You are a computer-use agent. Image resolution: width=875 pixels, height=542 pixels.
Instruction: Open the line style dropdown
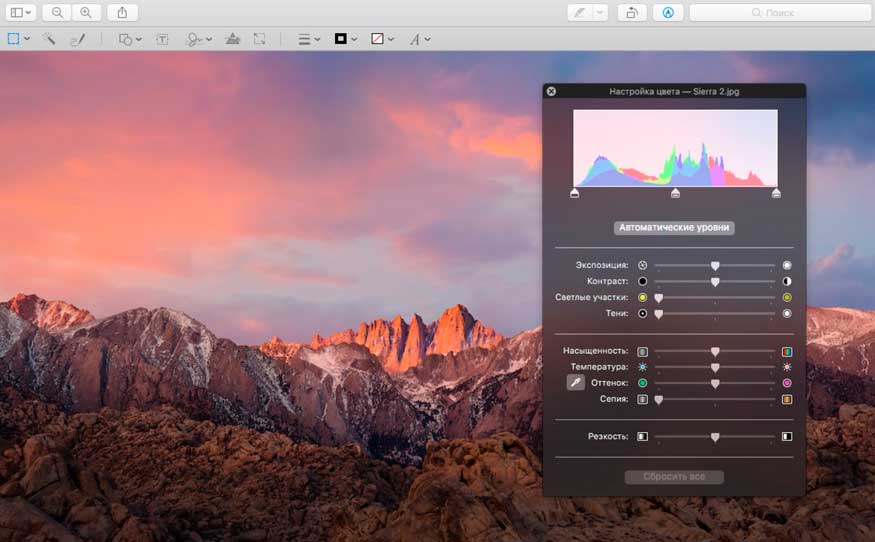coord(310,39)
